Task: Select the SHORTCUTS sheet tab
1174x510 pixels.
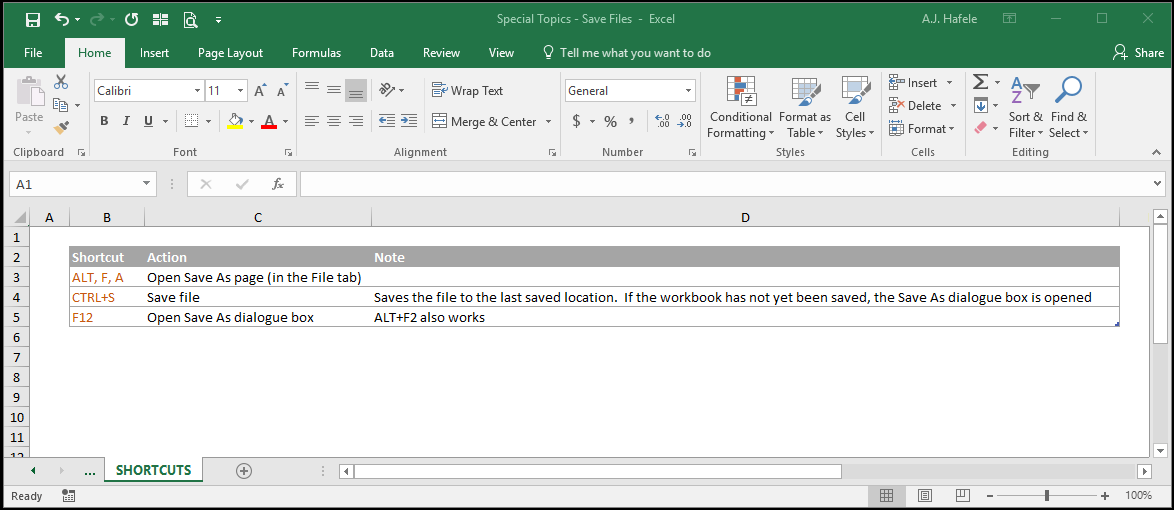Action: coord(153,470)
